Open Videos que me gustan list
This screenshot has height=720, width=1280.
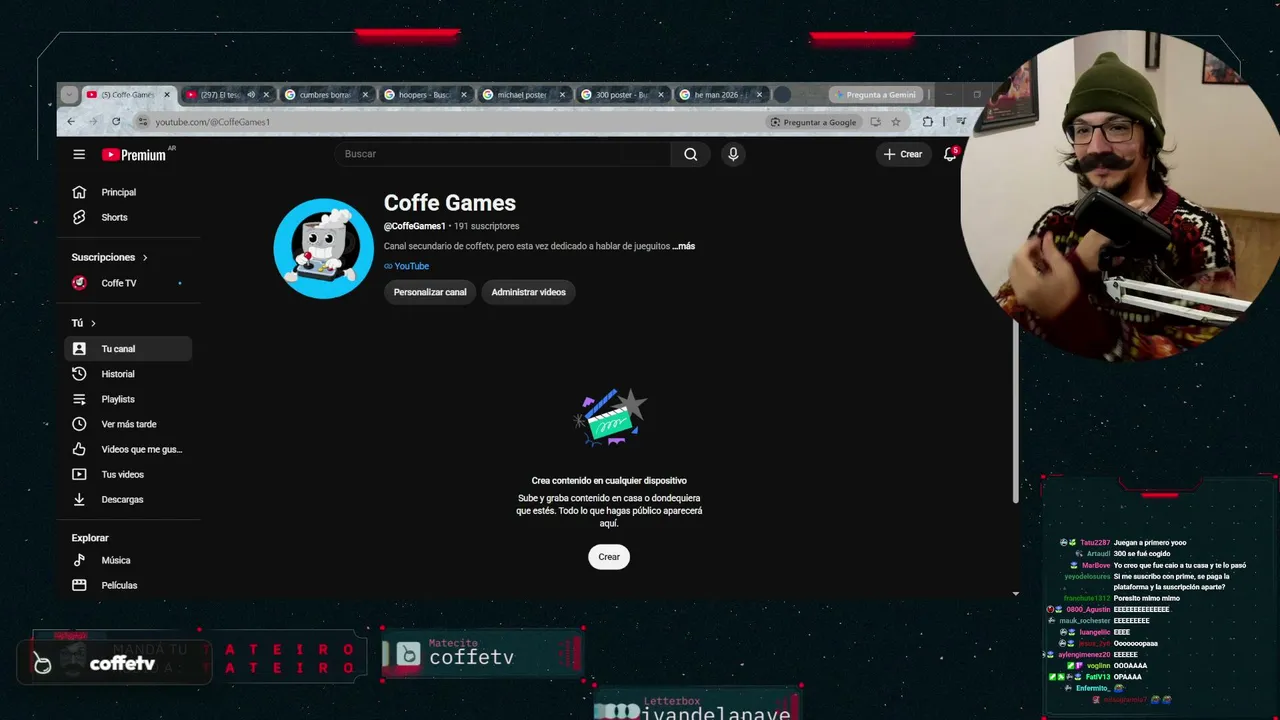[x=128, y=449]
